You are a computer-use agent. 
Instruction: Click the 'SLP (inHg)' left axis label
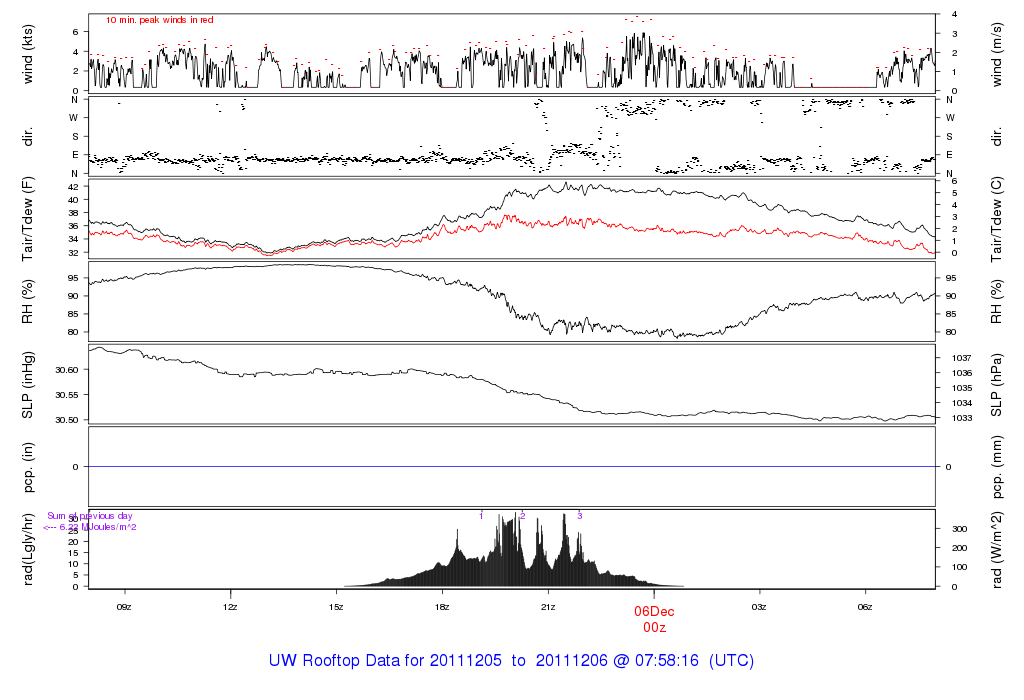28,385
